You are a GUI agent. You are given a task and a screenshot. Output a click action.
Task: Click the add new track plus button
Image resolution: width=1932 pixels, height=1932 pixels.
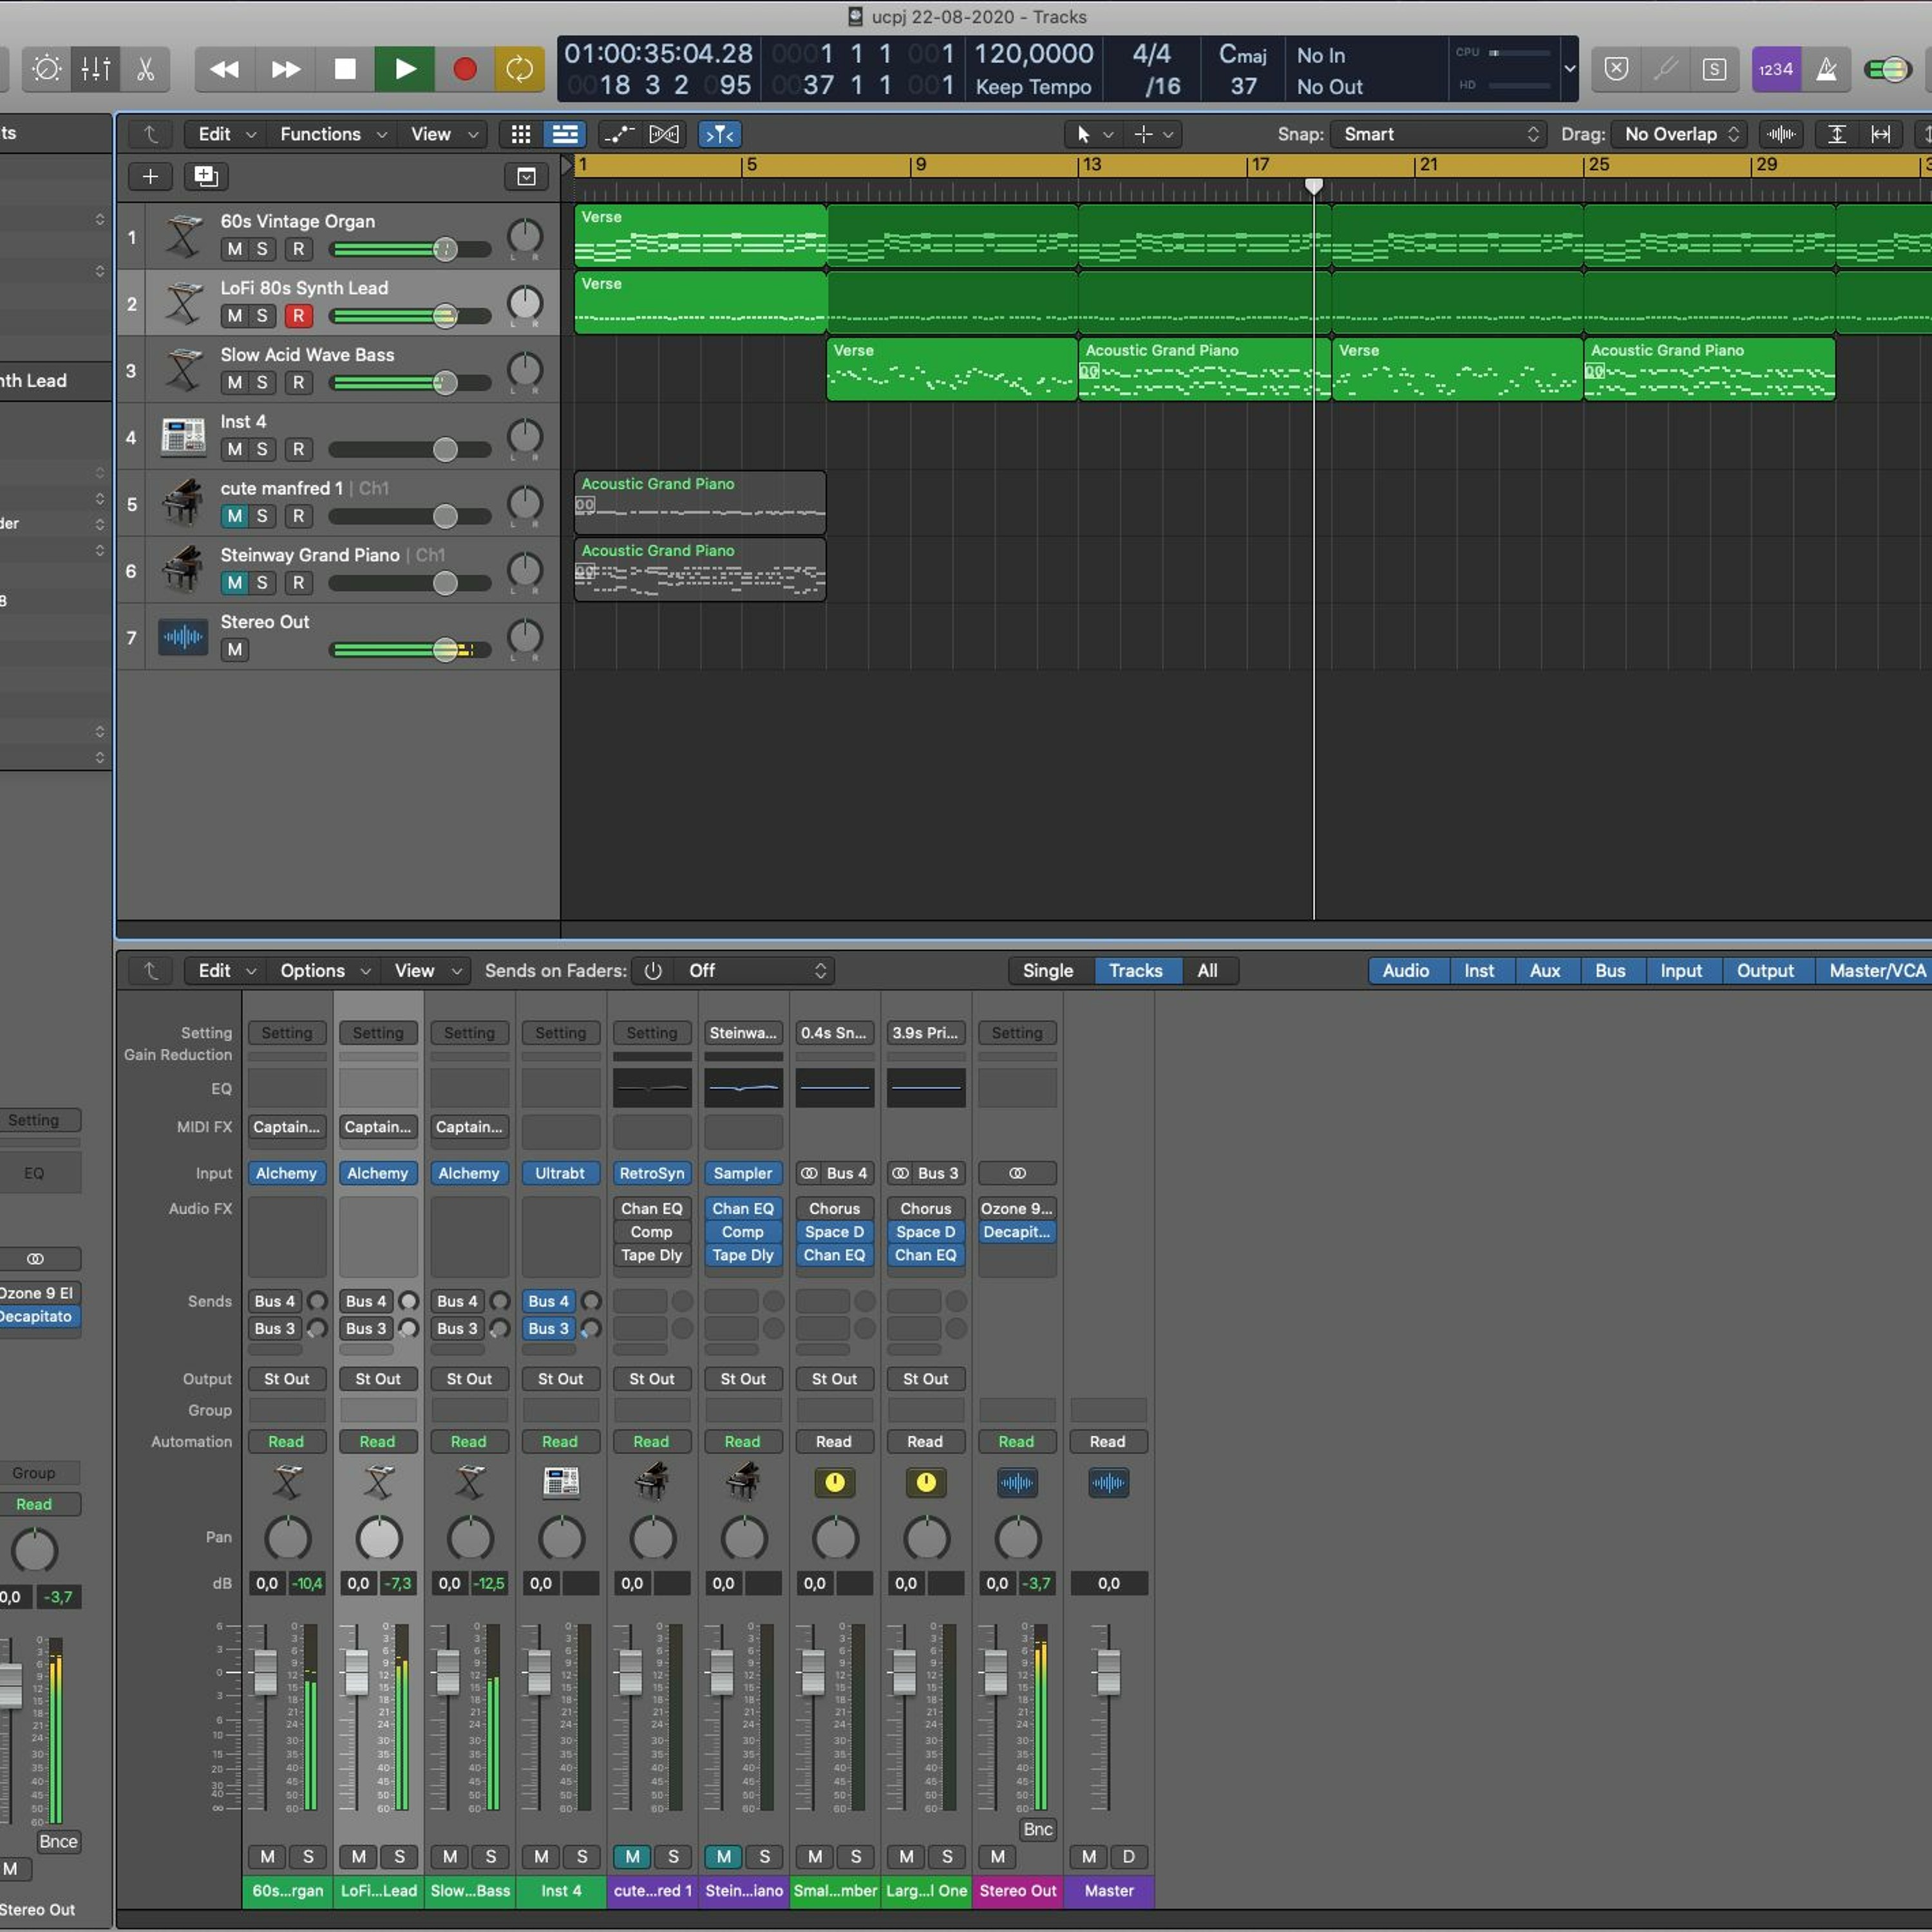coord(150,177)
